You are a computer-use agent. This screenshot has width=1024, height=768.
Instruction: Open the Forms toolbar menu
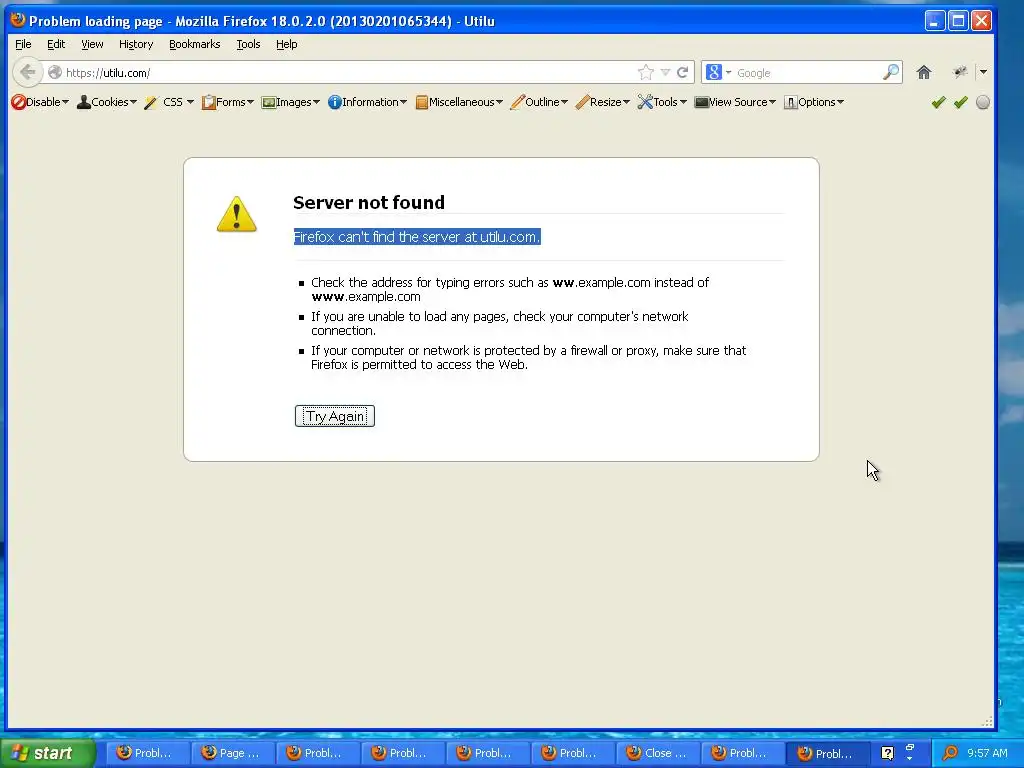point(227,102)
